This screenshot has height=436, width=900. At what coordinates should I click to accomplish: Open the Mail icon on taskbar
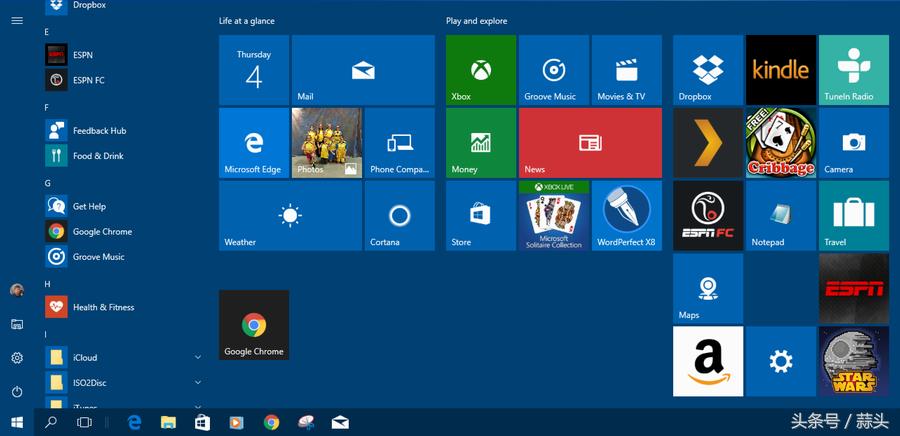pos(340,423)
